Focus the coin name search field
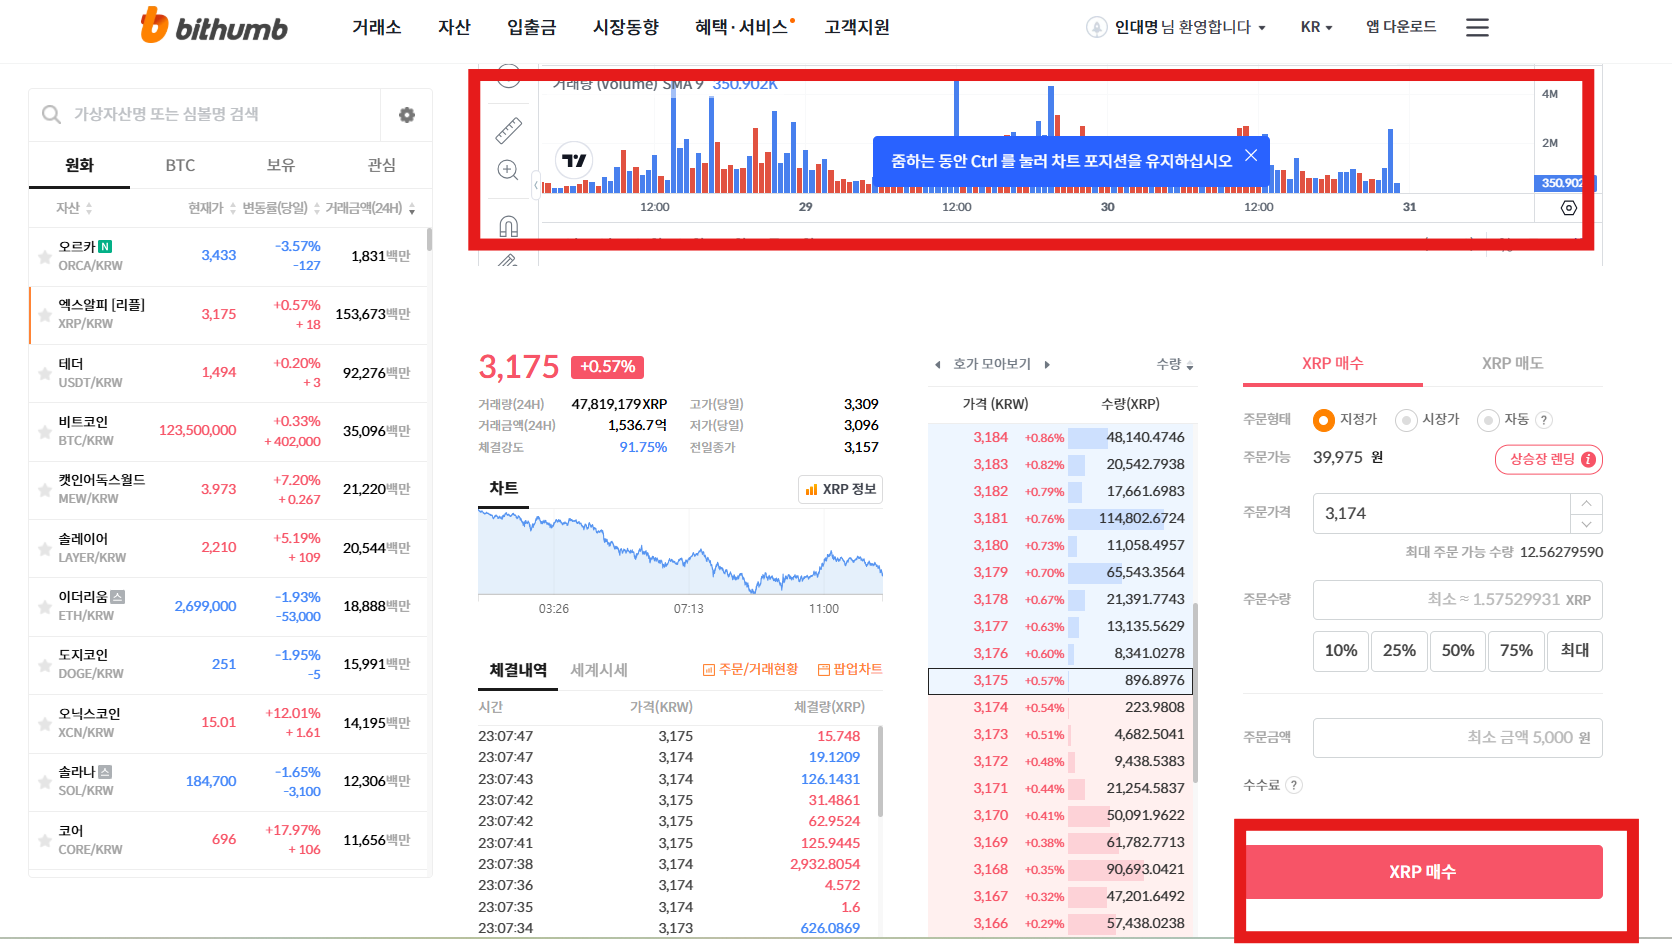1672x944 pixels. [x=204, y=115]
